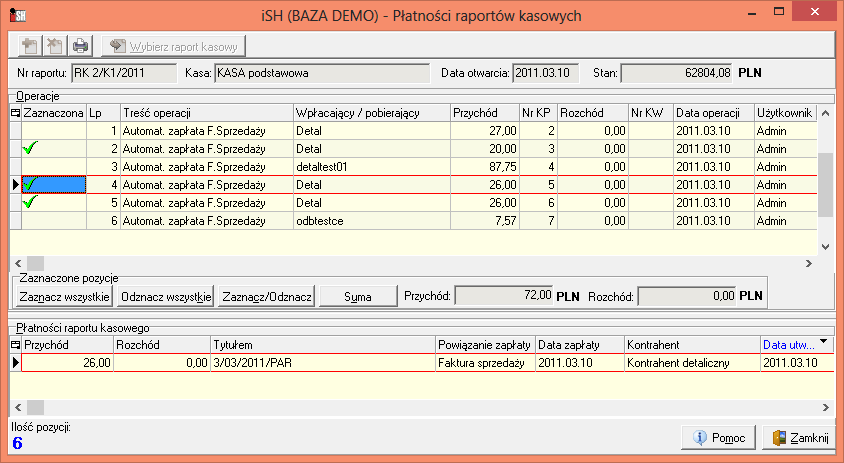Click Operacje horizontal scrollbar left arrow
The width and height of the screenshot is (844, 463).
pyautogui.click(x=18, y=263)
